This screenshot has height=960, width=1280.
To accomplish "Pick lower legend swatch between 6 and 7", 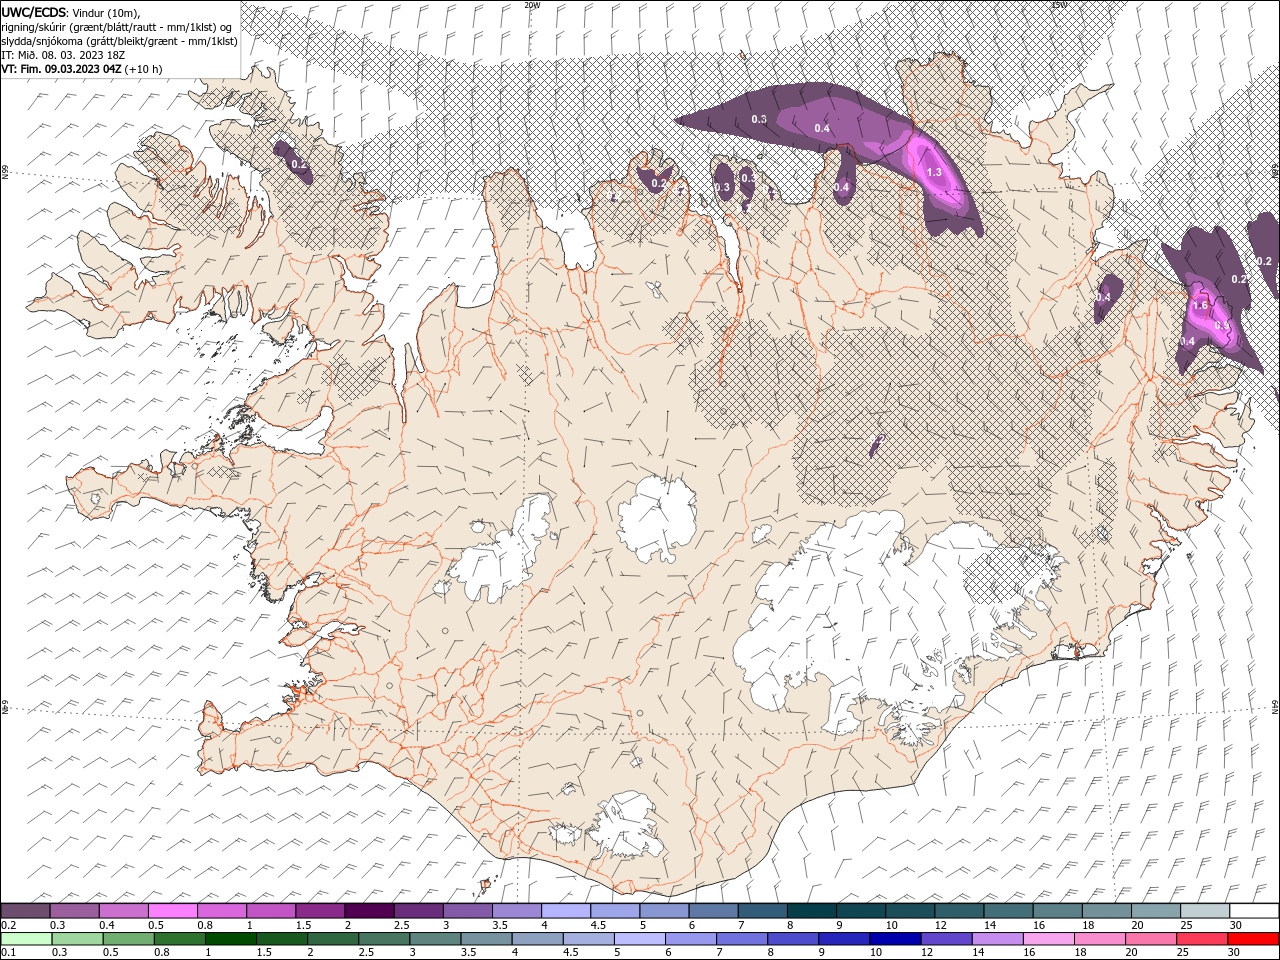I will (x=691, y=939).
